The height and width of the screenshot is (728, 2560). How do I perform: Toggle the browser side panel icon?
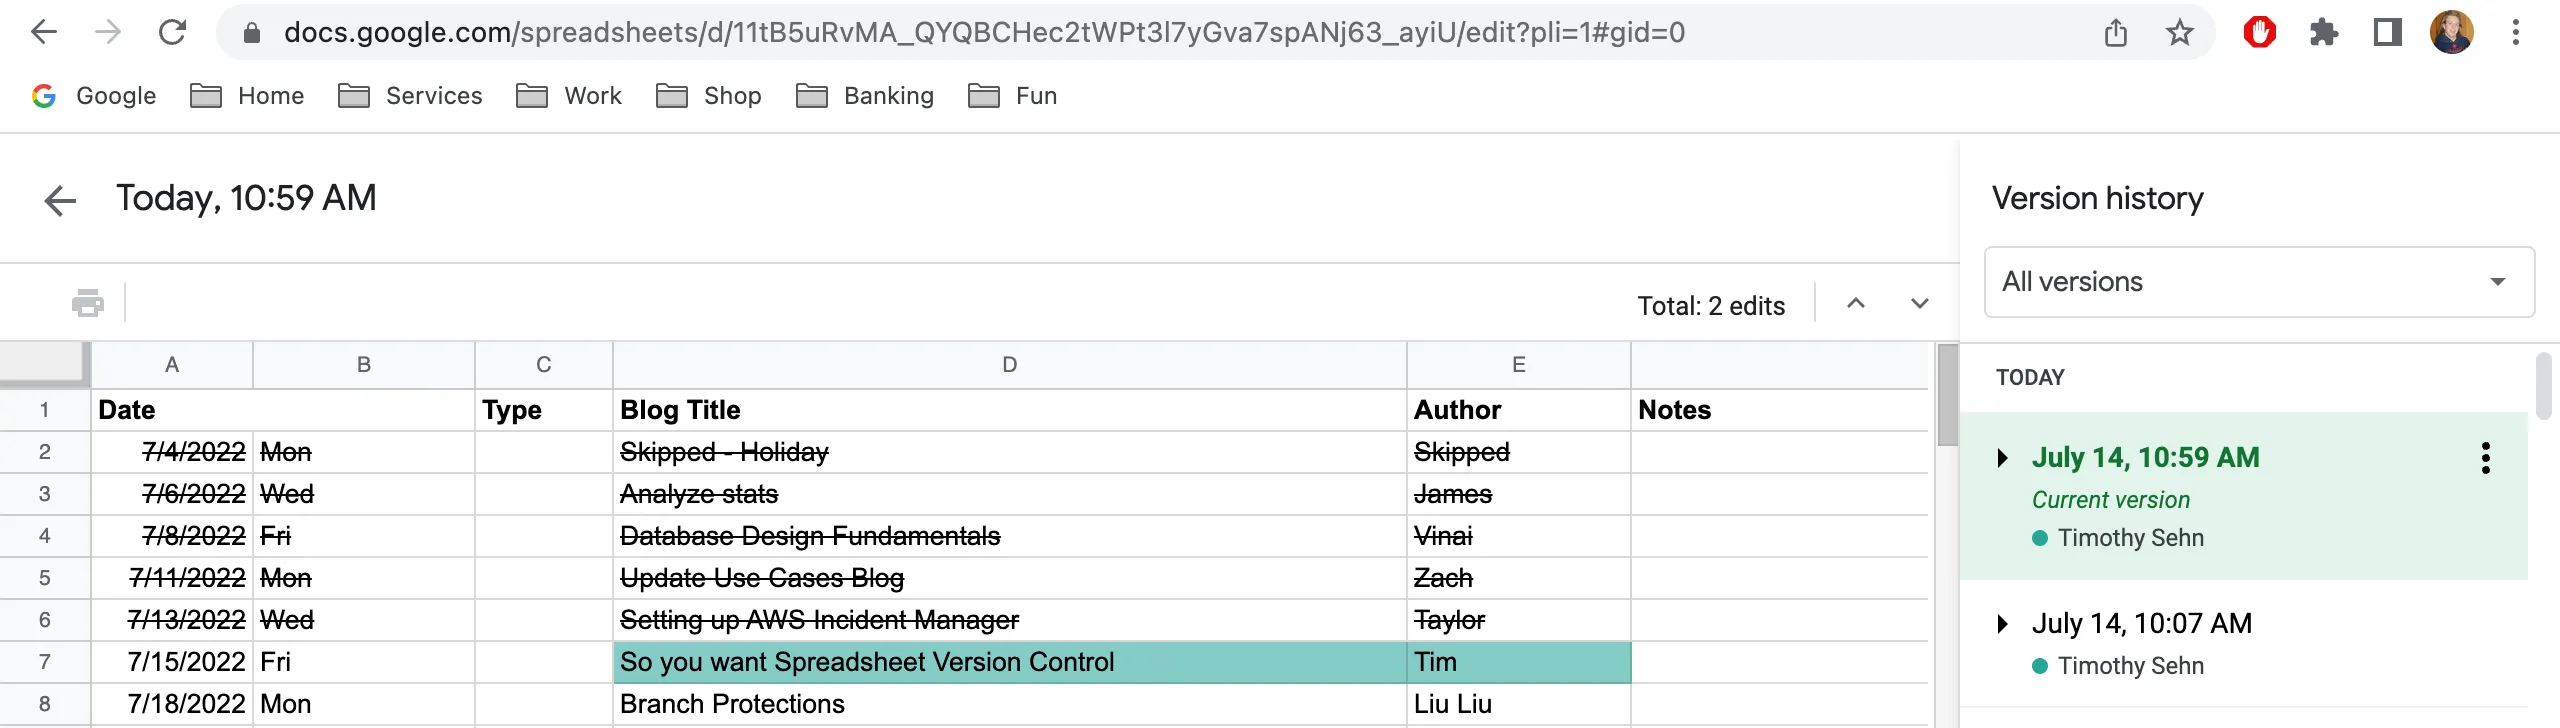pos(2388,32)
